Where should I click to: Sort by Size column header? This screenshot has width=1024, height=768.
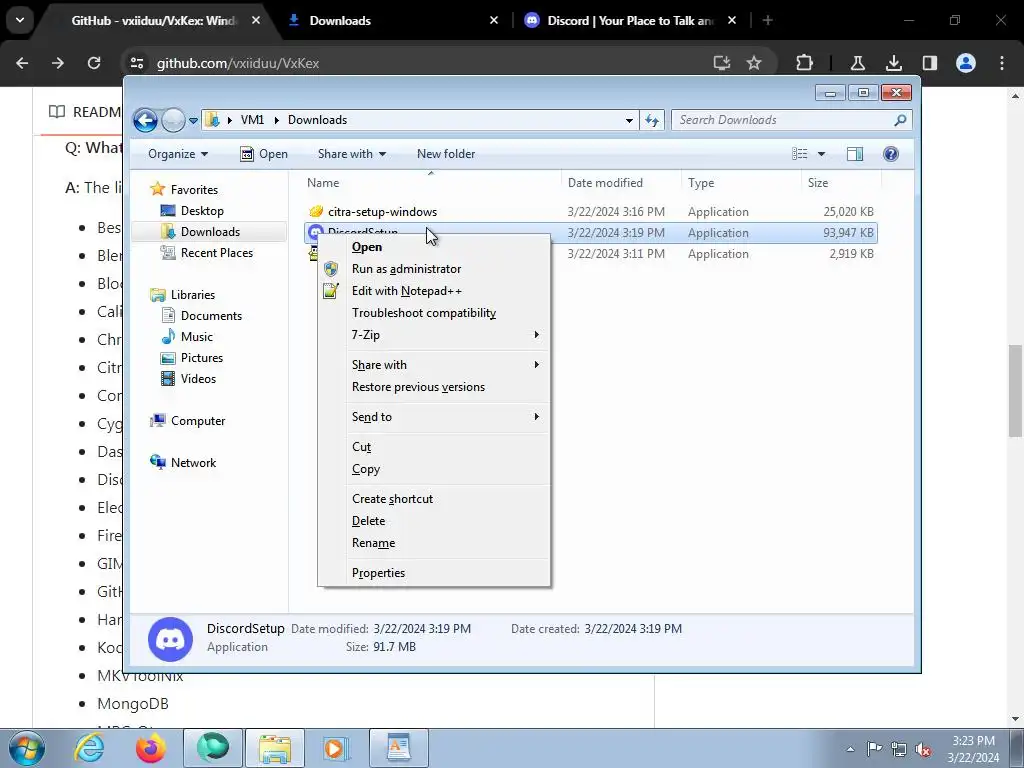click(x=841, y=183)
